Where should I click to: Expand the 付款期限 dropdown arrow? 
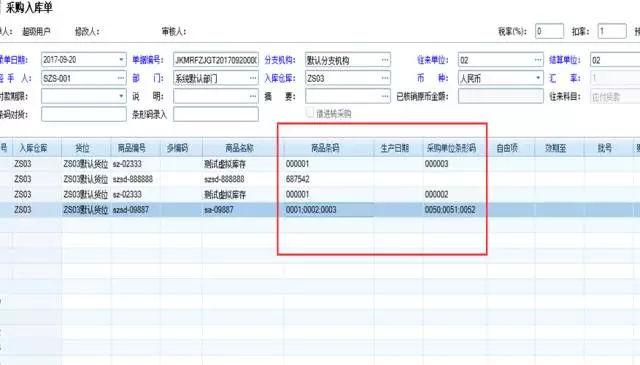pos(121,96)
